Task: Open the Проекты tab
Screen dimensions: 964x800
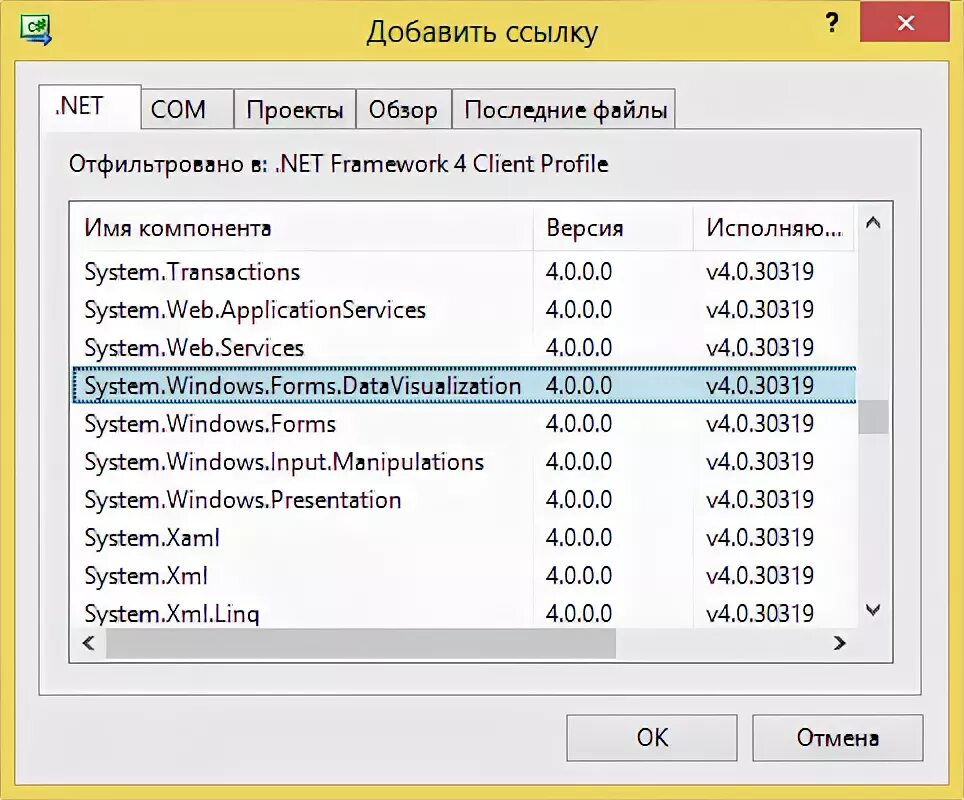Action: point(294,109)
